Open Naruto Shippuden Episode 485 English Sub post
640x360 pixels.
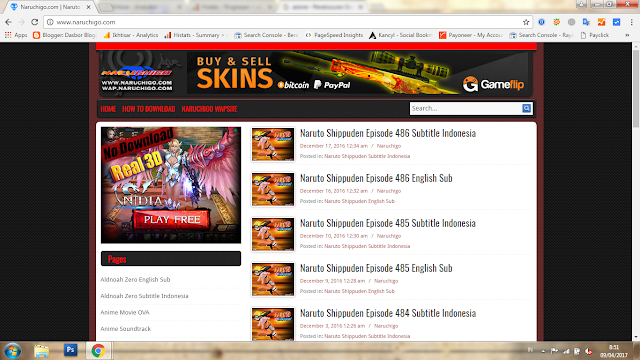coord(376,268)
